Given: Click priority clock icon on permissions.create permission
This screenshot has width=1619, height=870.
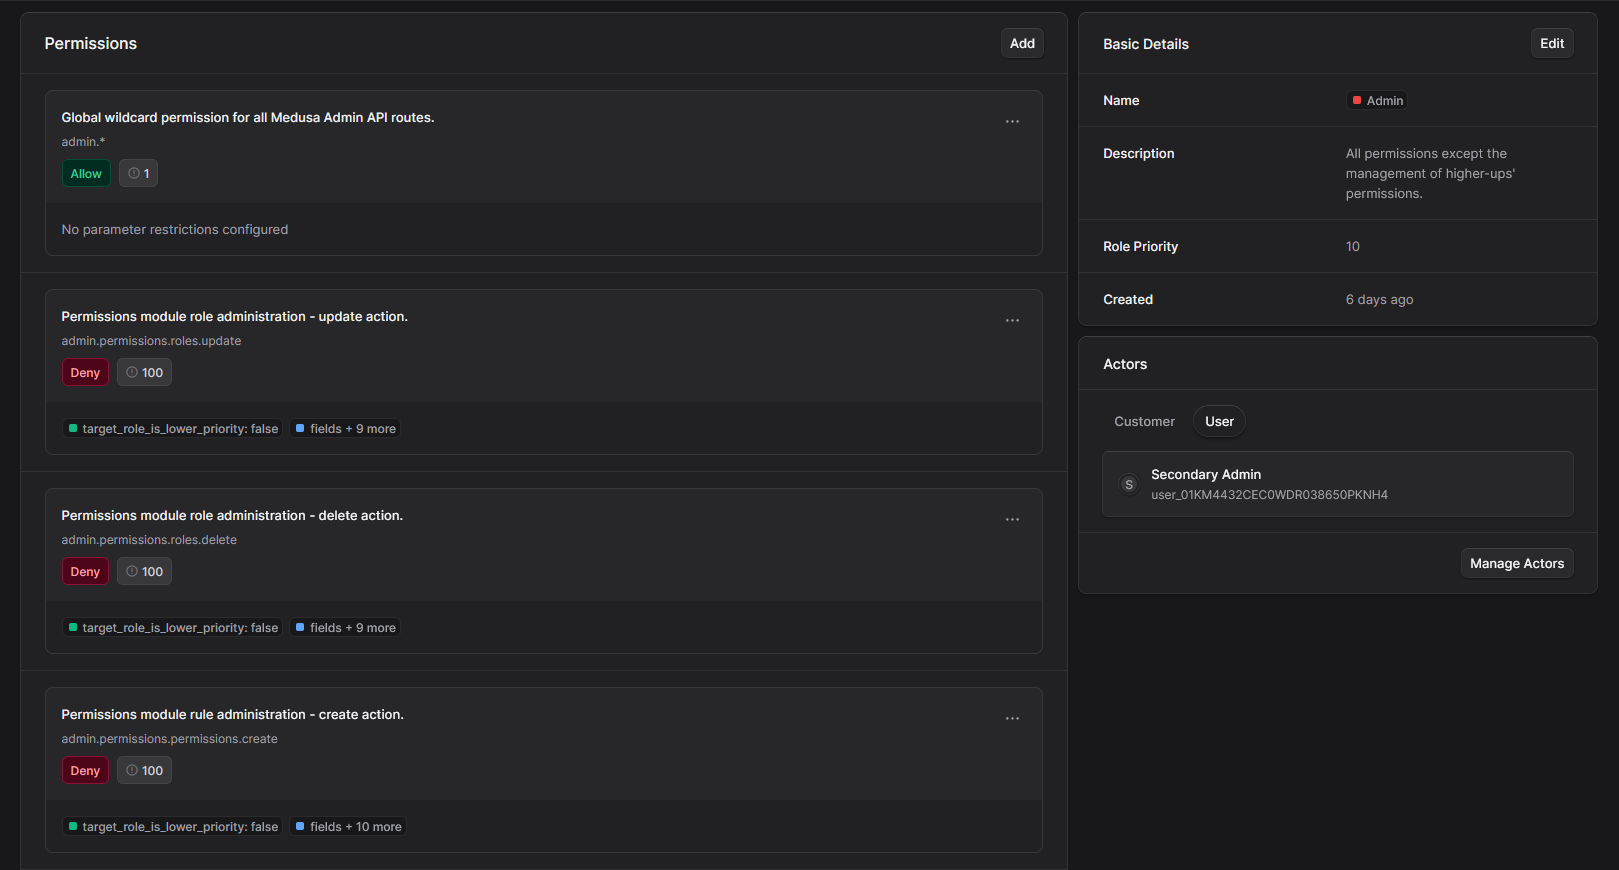Looking at the screenshot, I should pos(132,770).
